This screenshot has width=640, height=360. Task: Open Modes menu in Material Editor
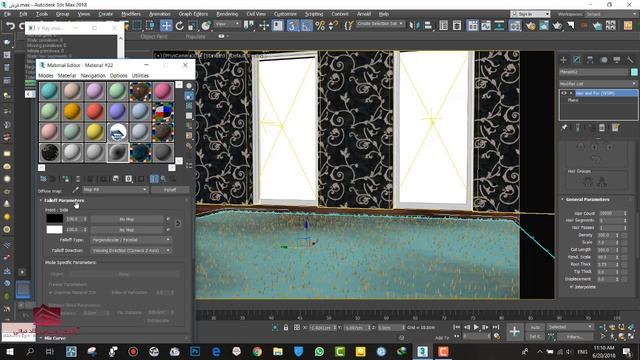click(46, 76)
